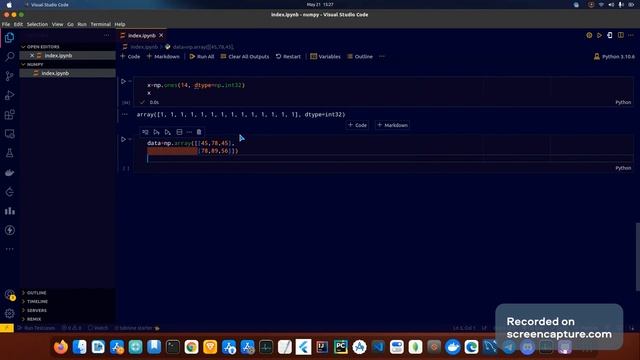Open run options arrow beside second cell
Viewport: 640px width, 360px height.
click(130, 139)
